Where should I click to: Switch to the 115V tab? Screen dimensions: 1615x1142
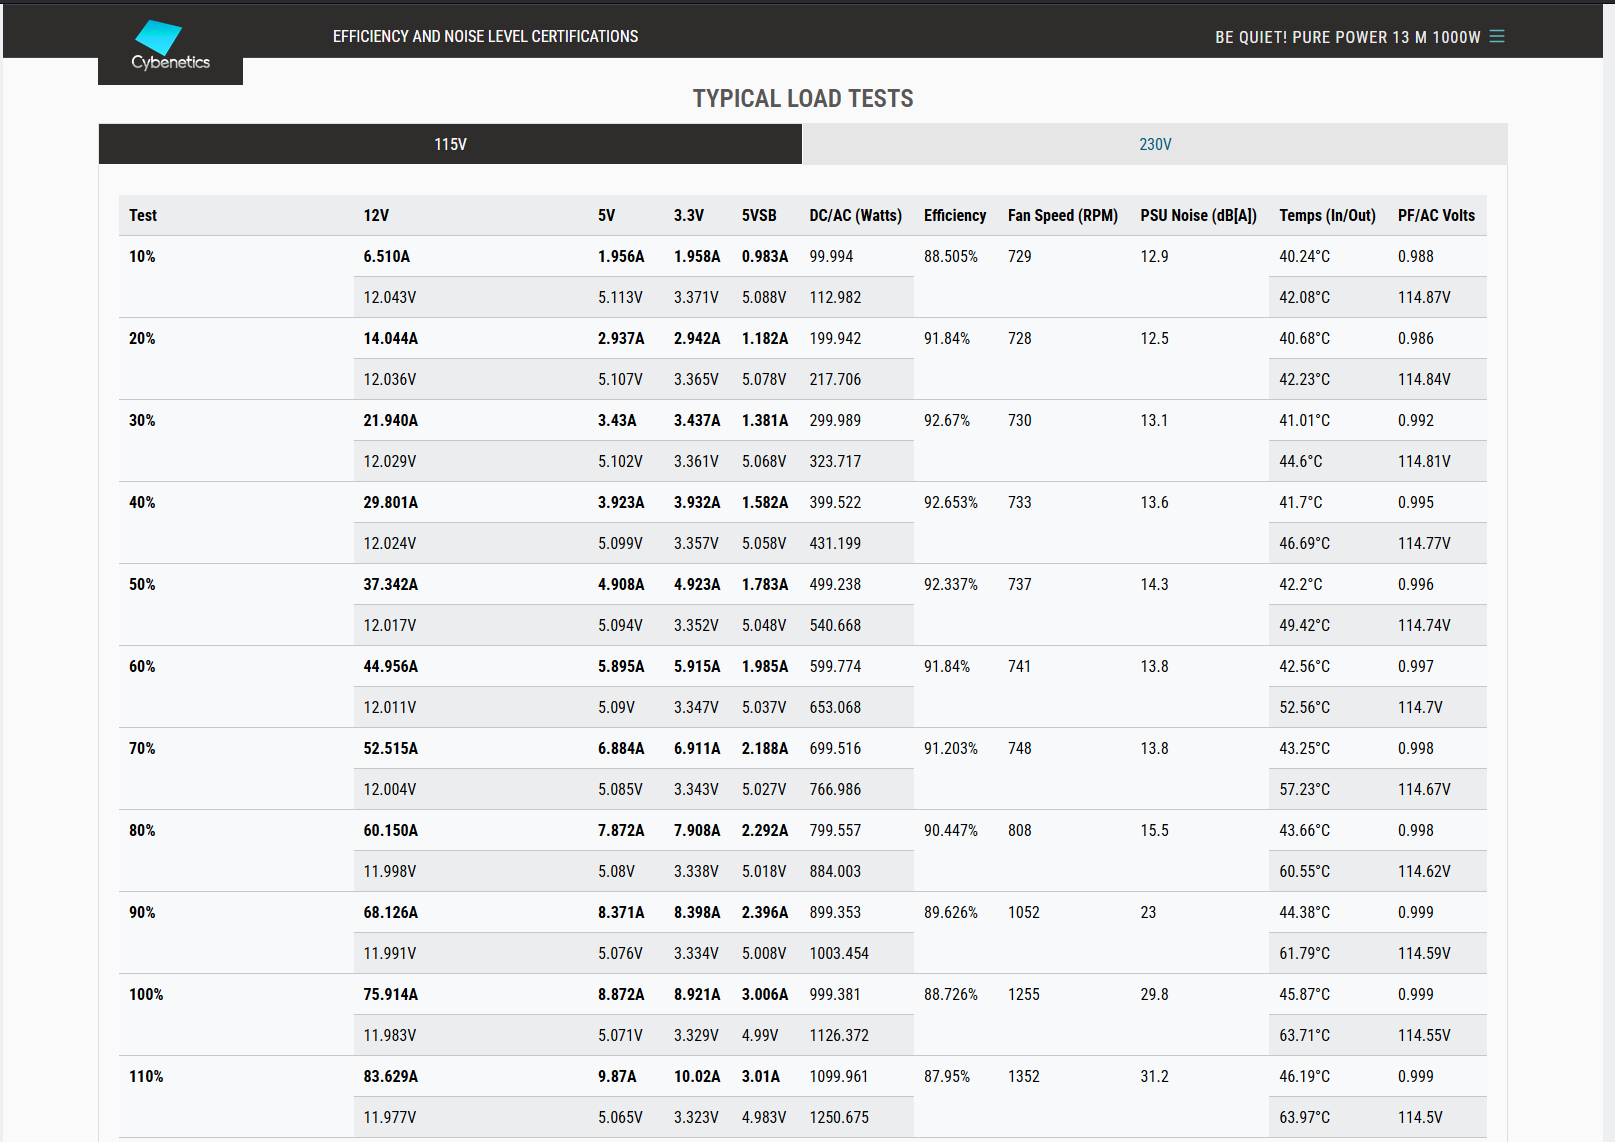[x=450, y=144]
